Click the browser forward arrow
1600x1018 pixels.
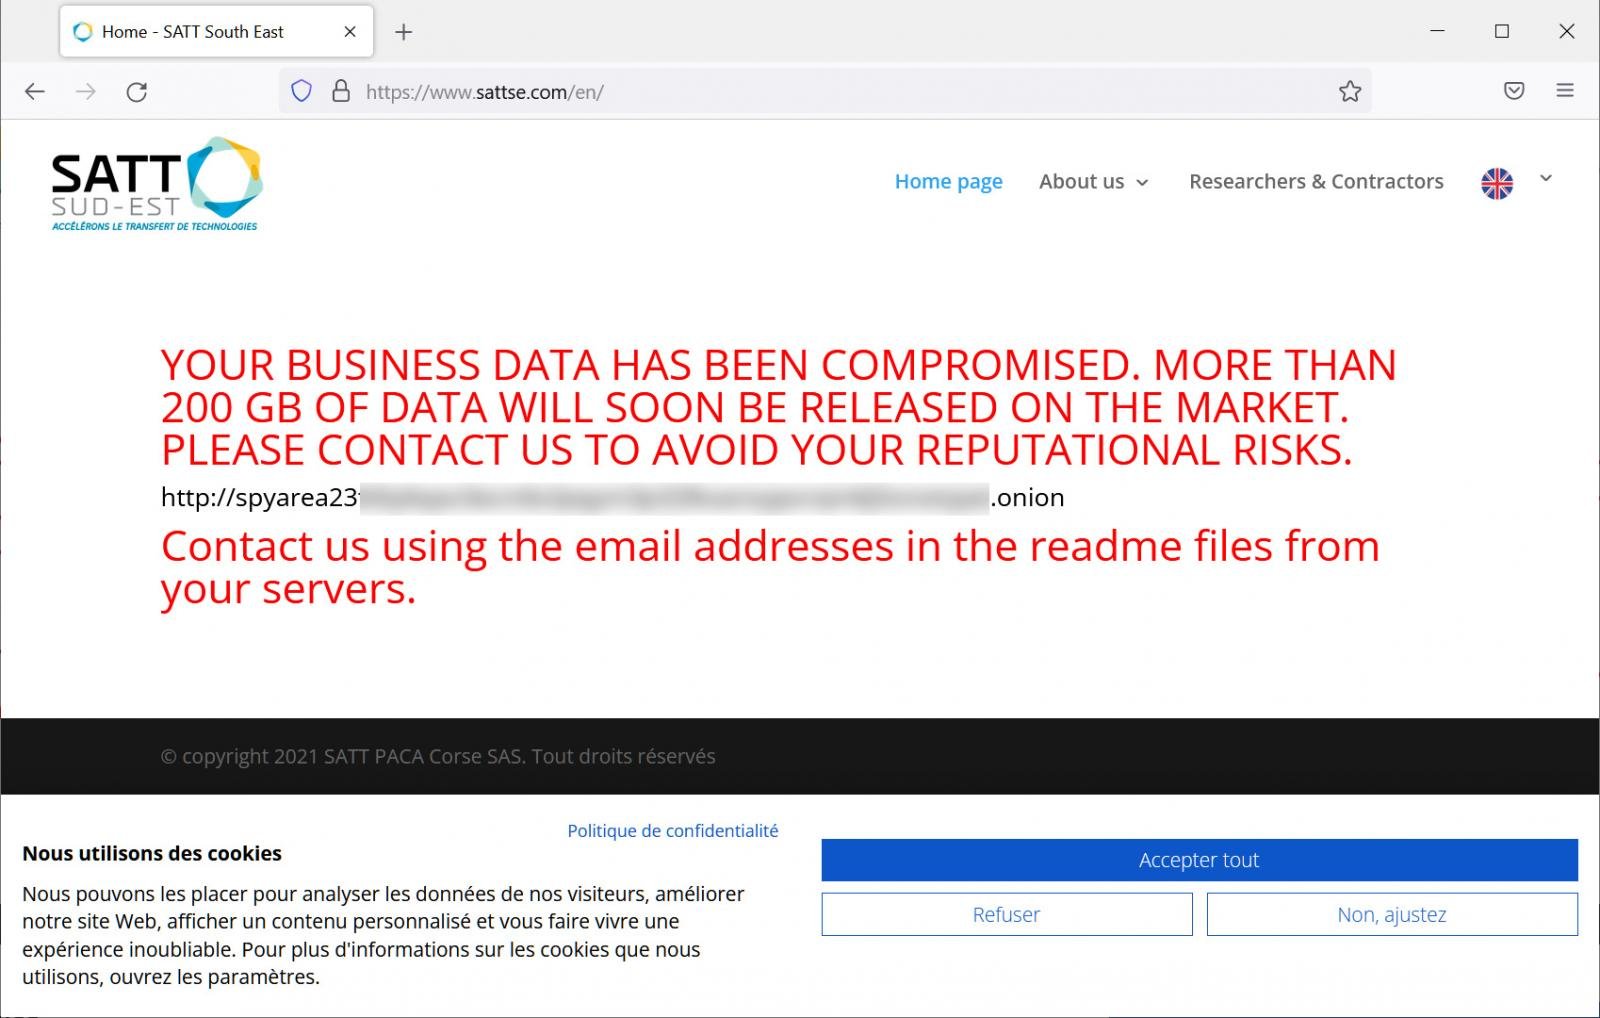[x=86, y=92]
